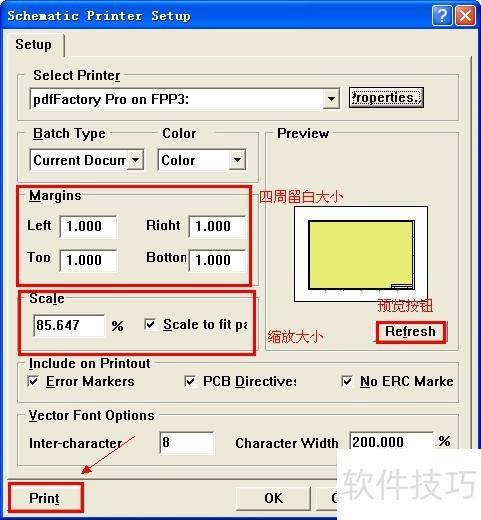Click the Preview group label
481x520 pixels.
[x=303, y=133]
